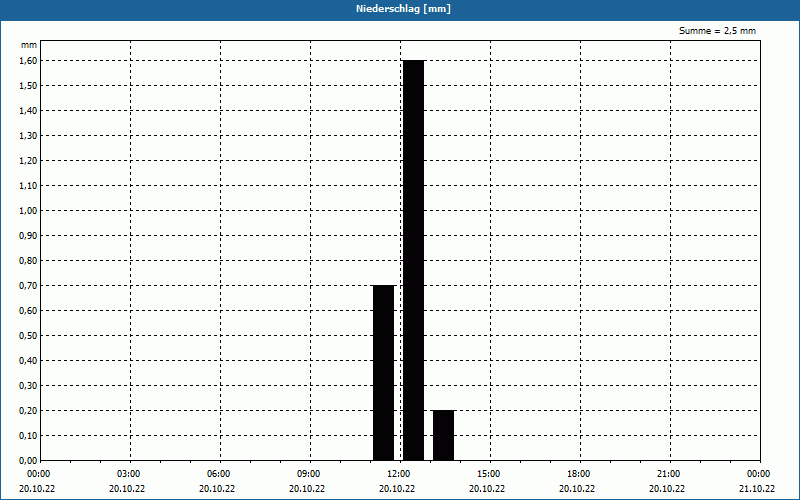Click the 1,40 y-axis value
Screen dimensions: 800x500
pyautogui.click(x=28, y=110)
